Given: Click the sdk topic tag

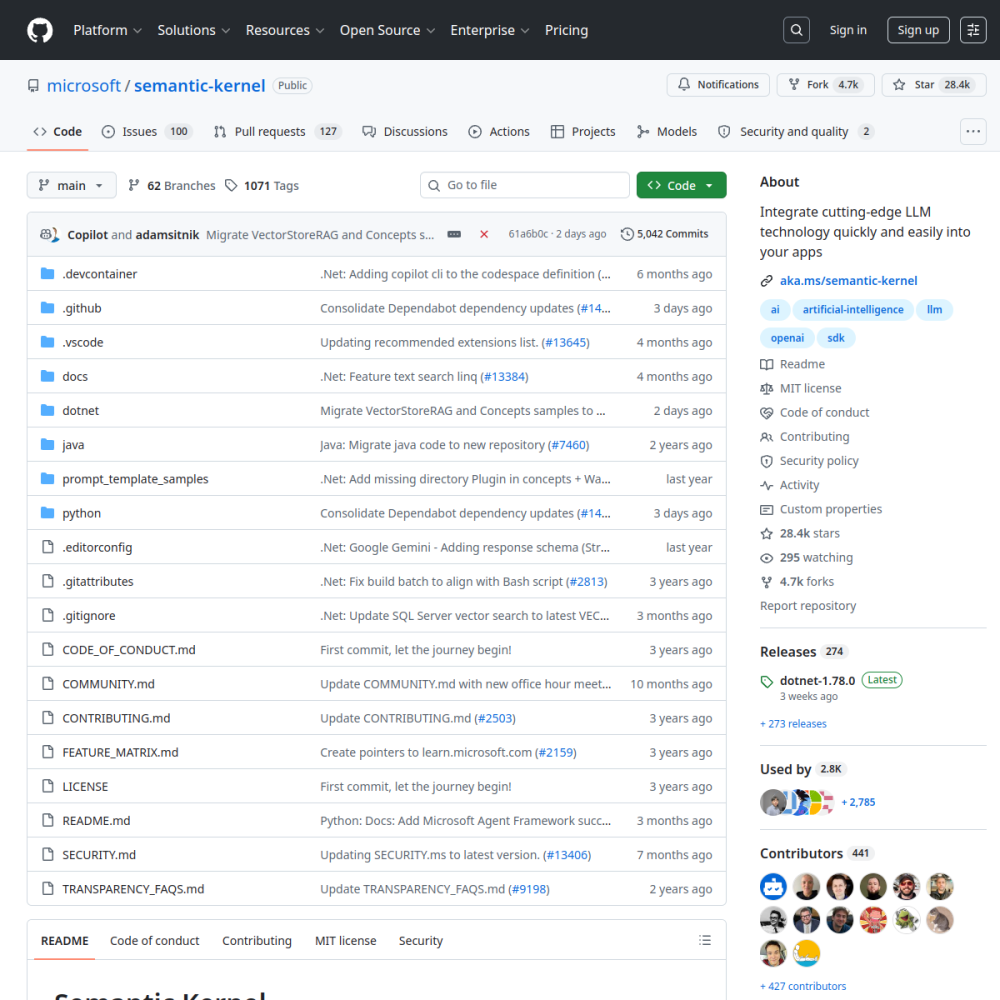Looking at the screenshot, I should click(835, 338).
